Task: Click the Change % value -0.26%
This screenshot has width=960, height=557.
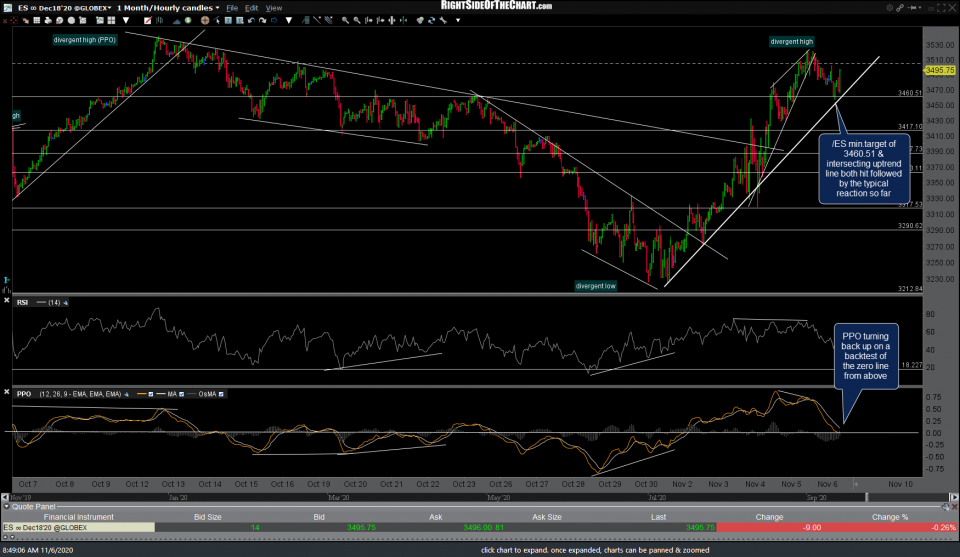Action: 943,528
